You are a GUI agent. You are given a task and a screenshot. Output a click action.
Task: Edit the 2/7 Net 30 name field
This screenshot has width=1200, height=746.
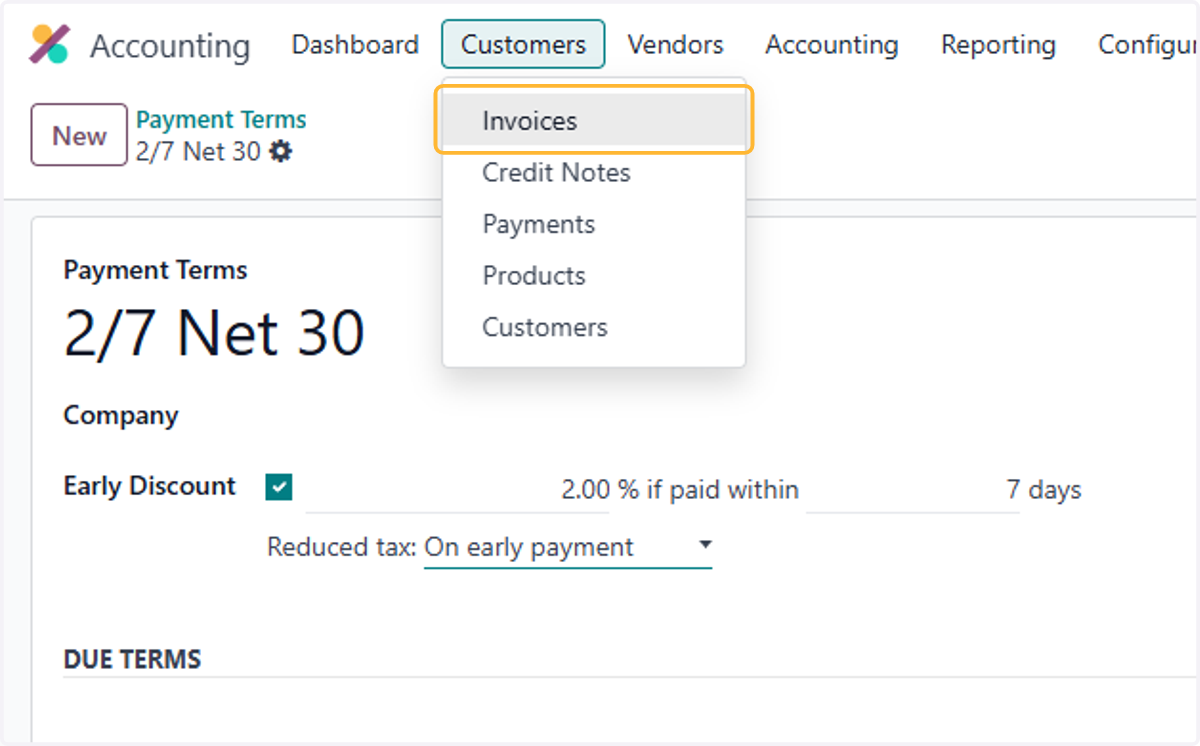pos(214,333)
